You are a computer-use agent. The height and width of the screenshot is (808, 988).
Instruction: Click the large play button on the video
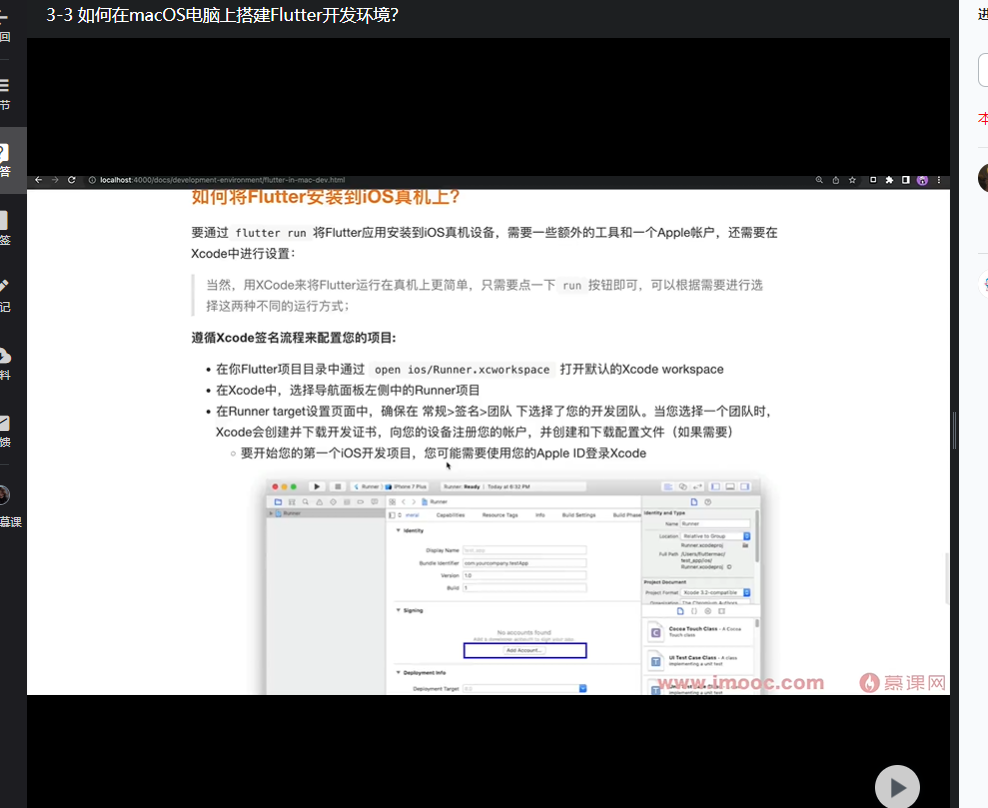coord(897,787)
